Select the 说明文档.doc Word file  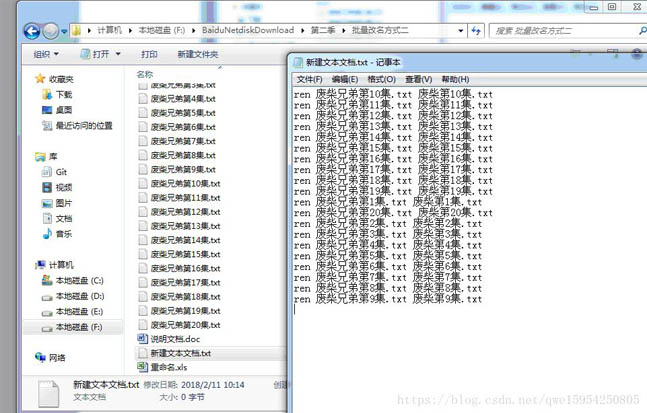[169, 339]
